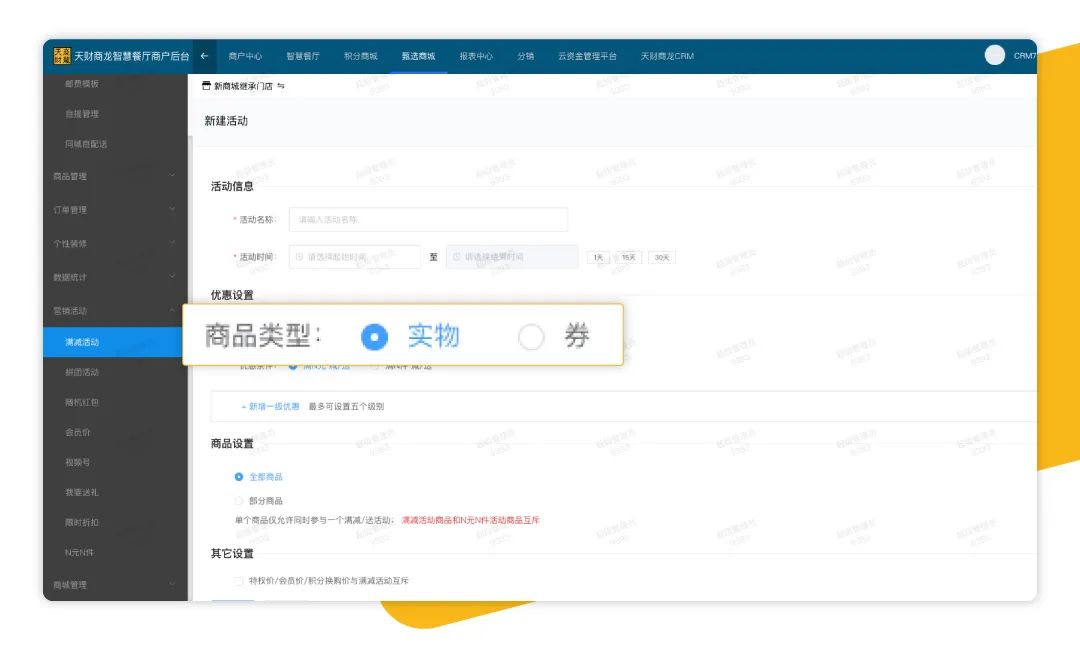The width and height of the screenshot is (1080, 647).
Task: Click red text 满减活动商品和N元N件活动商品互斥
Action: (470, 520)
